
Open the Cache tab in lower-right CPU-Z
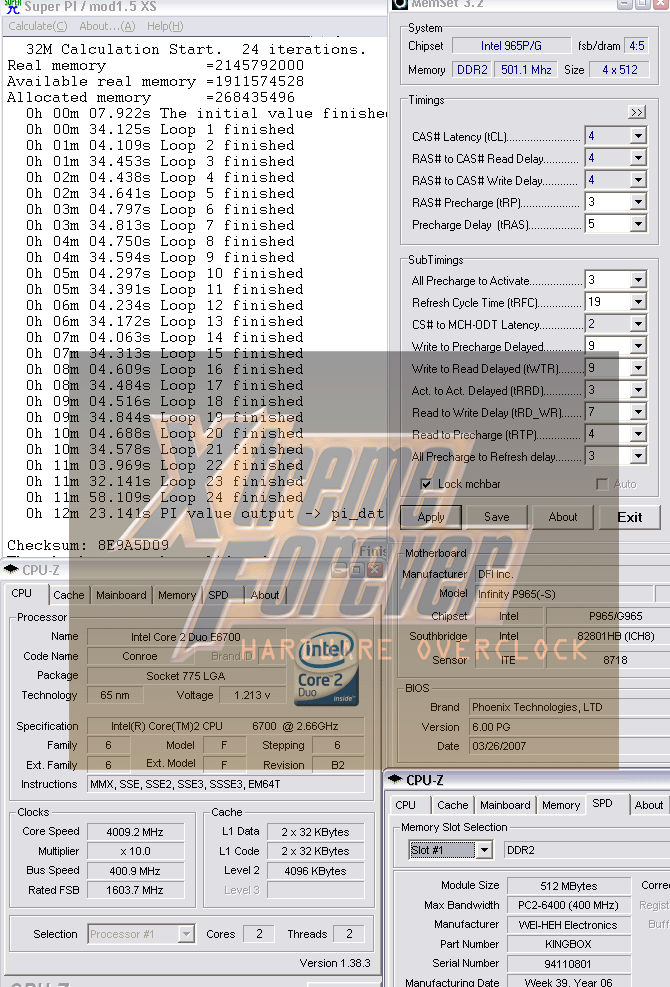pos(453,805)
